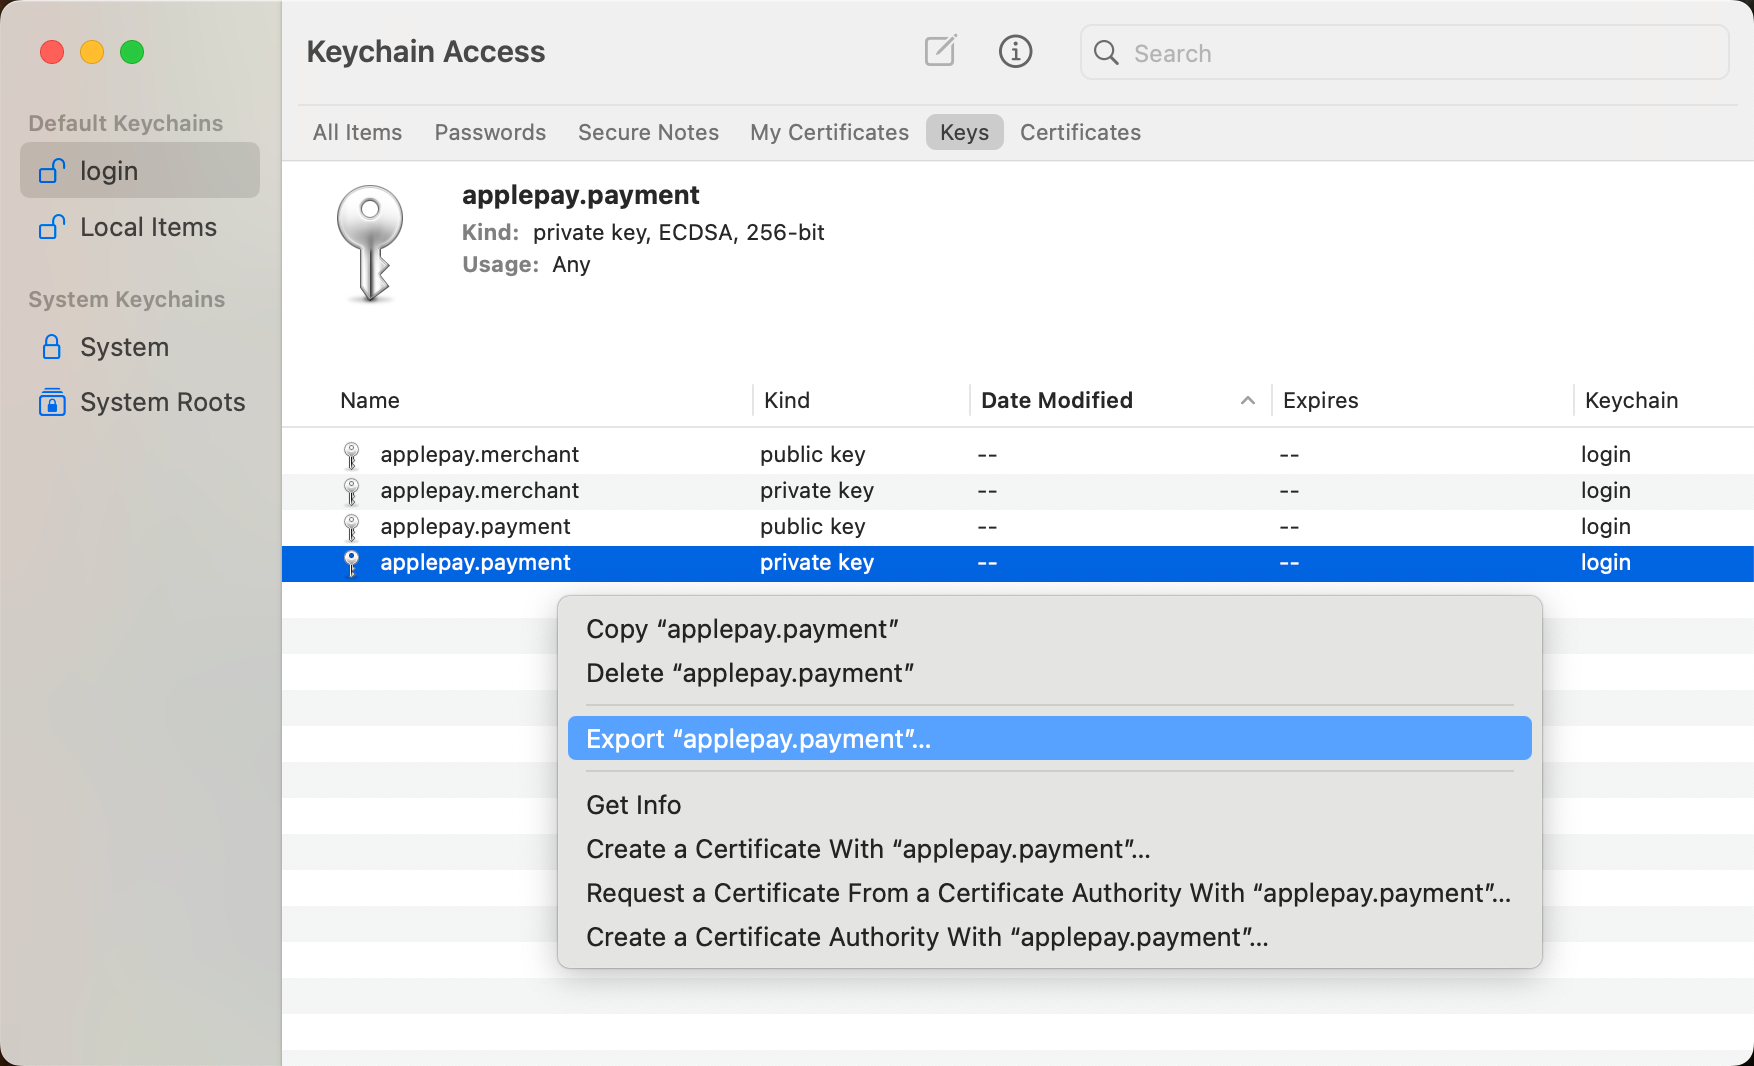Type in the Search field
1754x1066 pixels.
click(1420, 53)
